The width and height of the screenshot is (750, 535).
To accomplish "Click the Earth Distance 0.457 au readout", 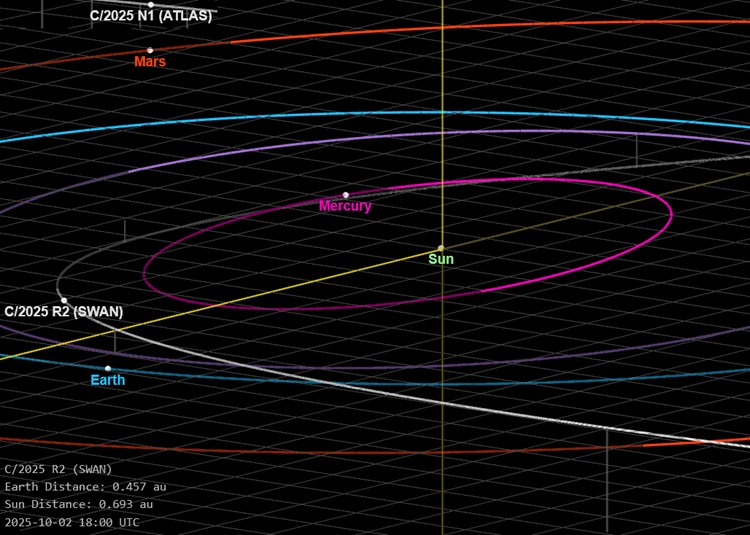I will point(86,487).
